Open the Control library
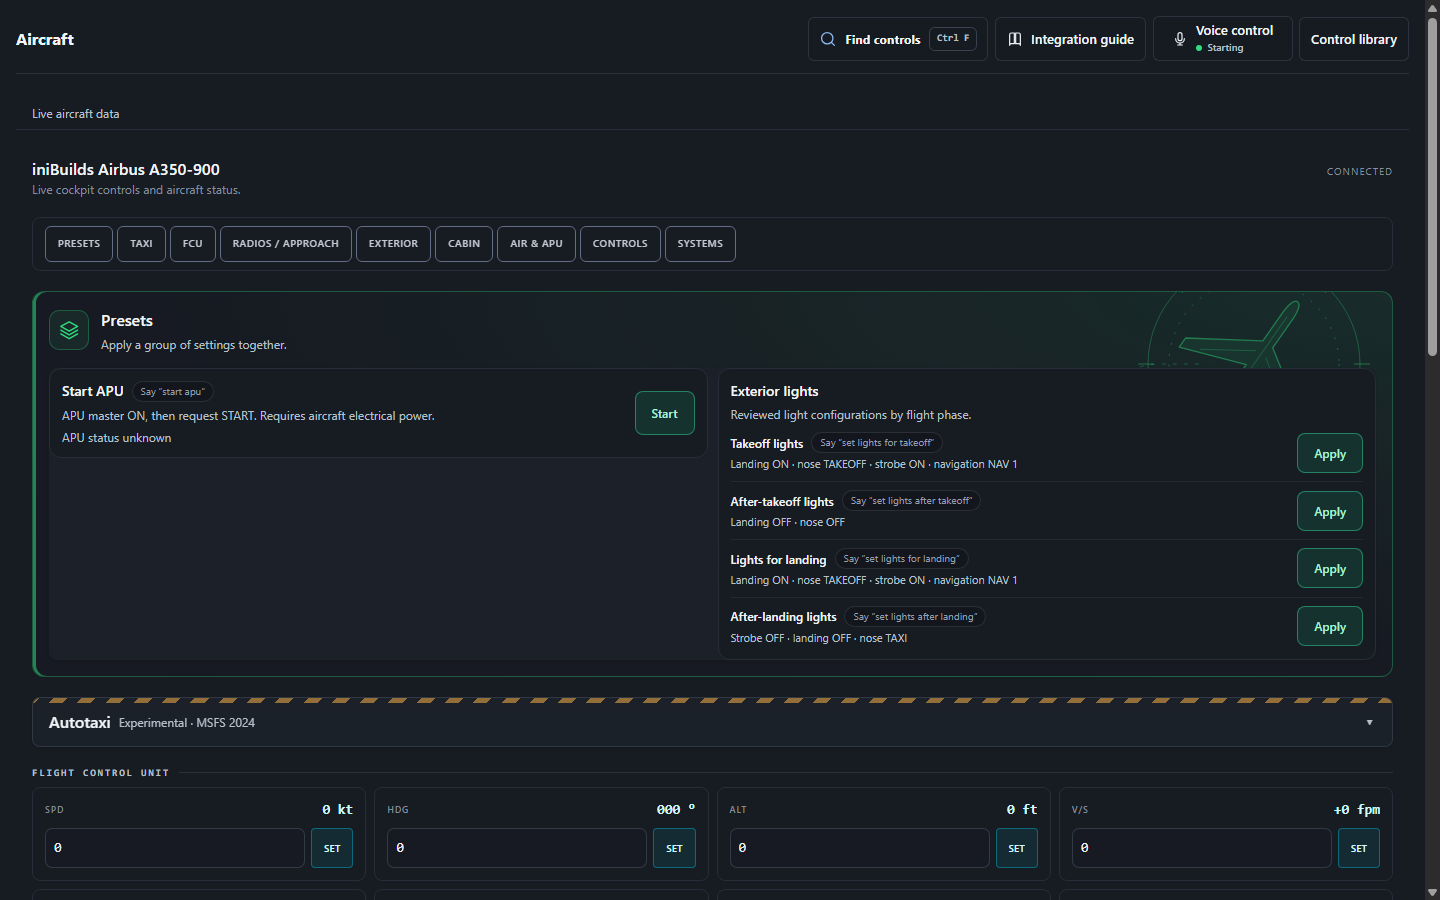Screen dimensions: 1440x900 pyautogui.click(x=1353, y=39)
